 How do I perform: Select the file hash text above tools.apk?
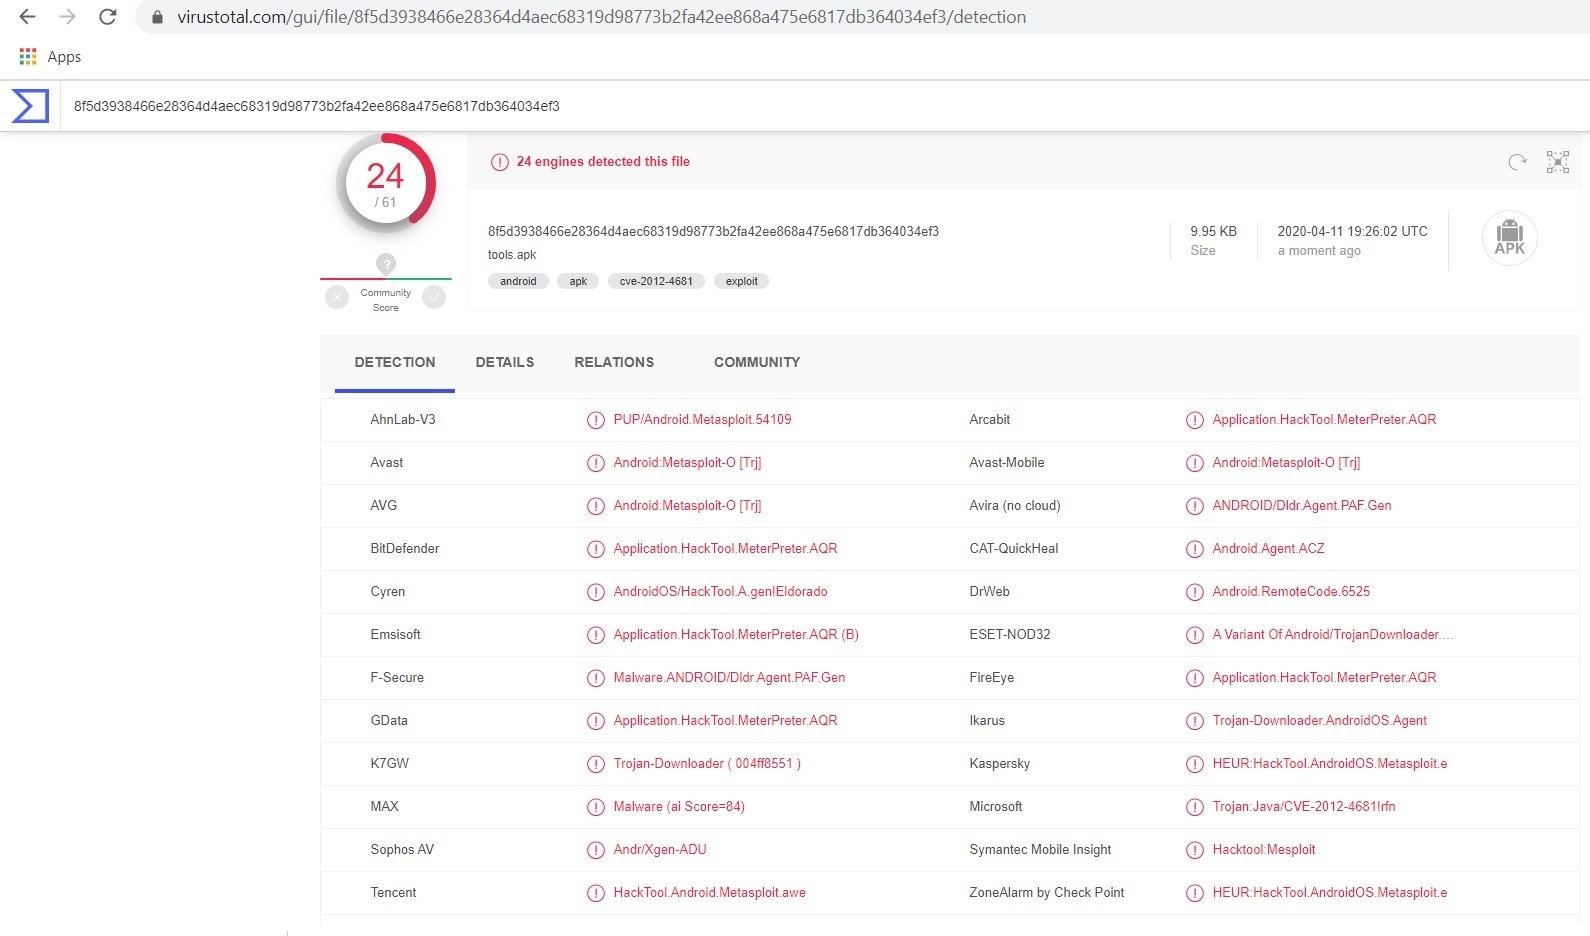(x=713, y=231)
